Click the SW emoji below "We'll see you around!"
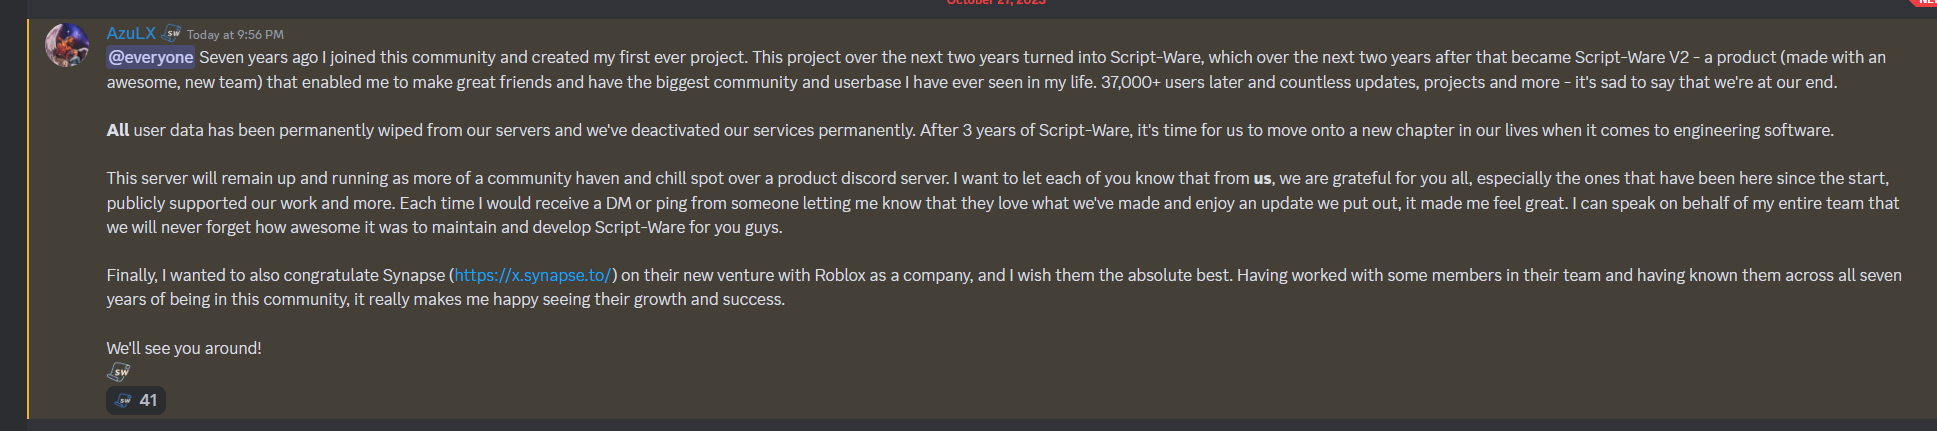The width and height of the screenshot is (1937, 431). (x=119, y=372)
